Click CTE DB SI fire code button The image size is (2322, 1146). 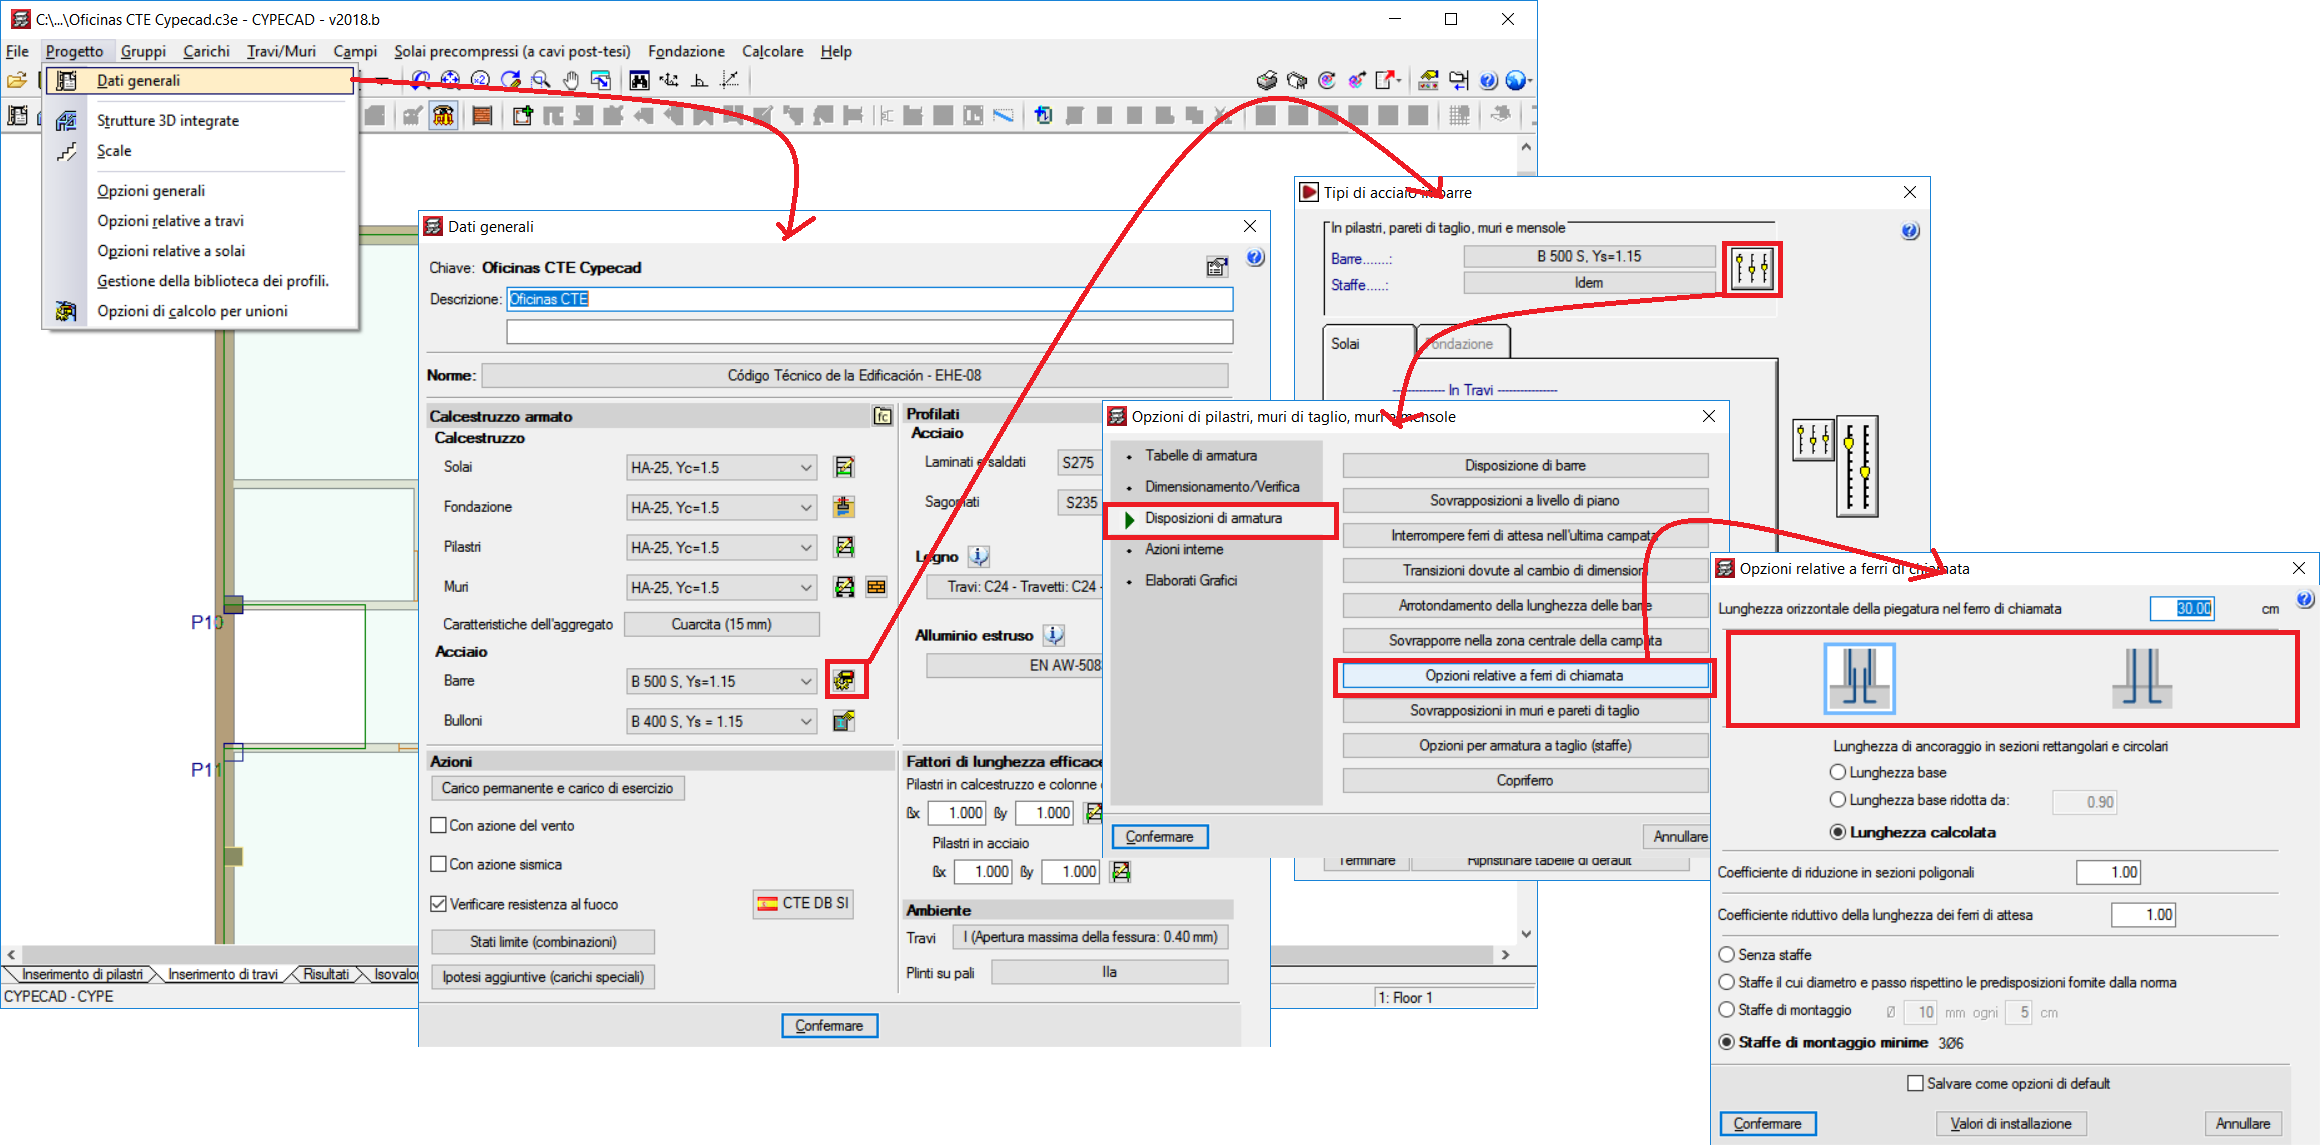pyautogui.click(x=803, y=903)
